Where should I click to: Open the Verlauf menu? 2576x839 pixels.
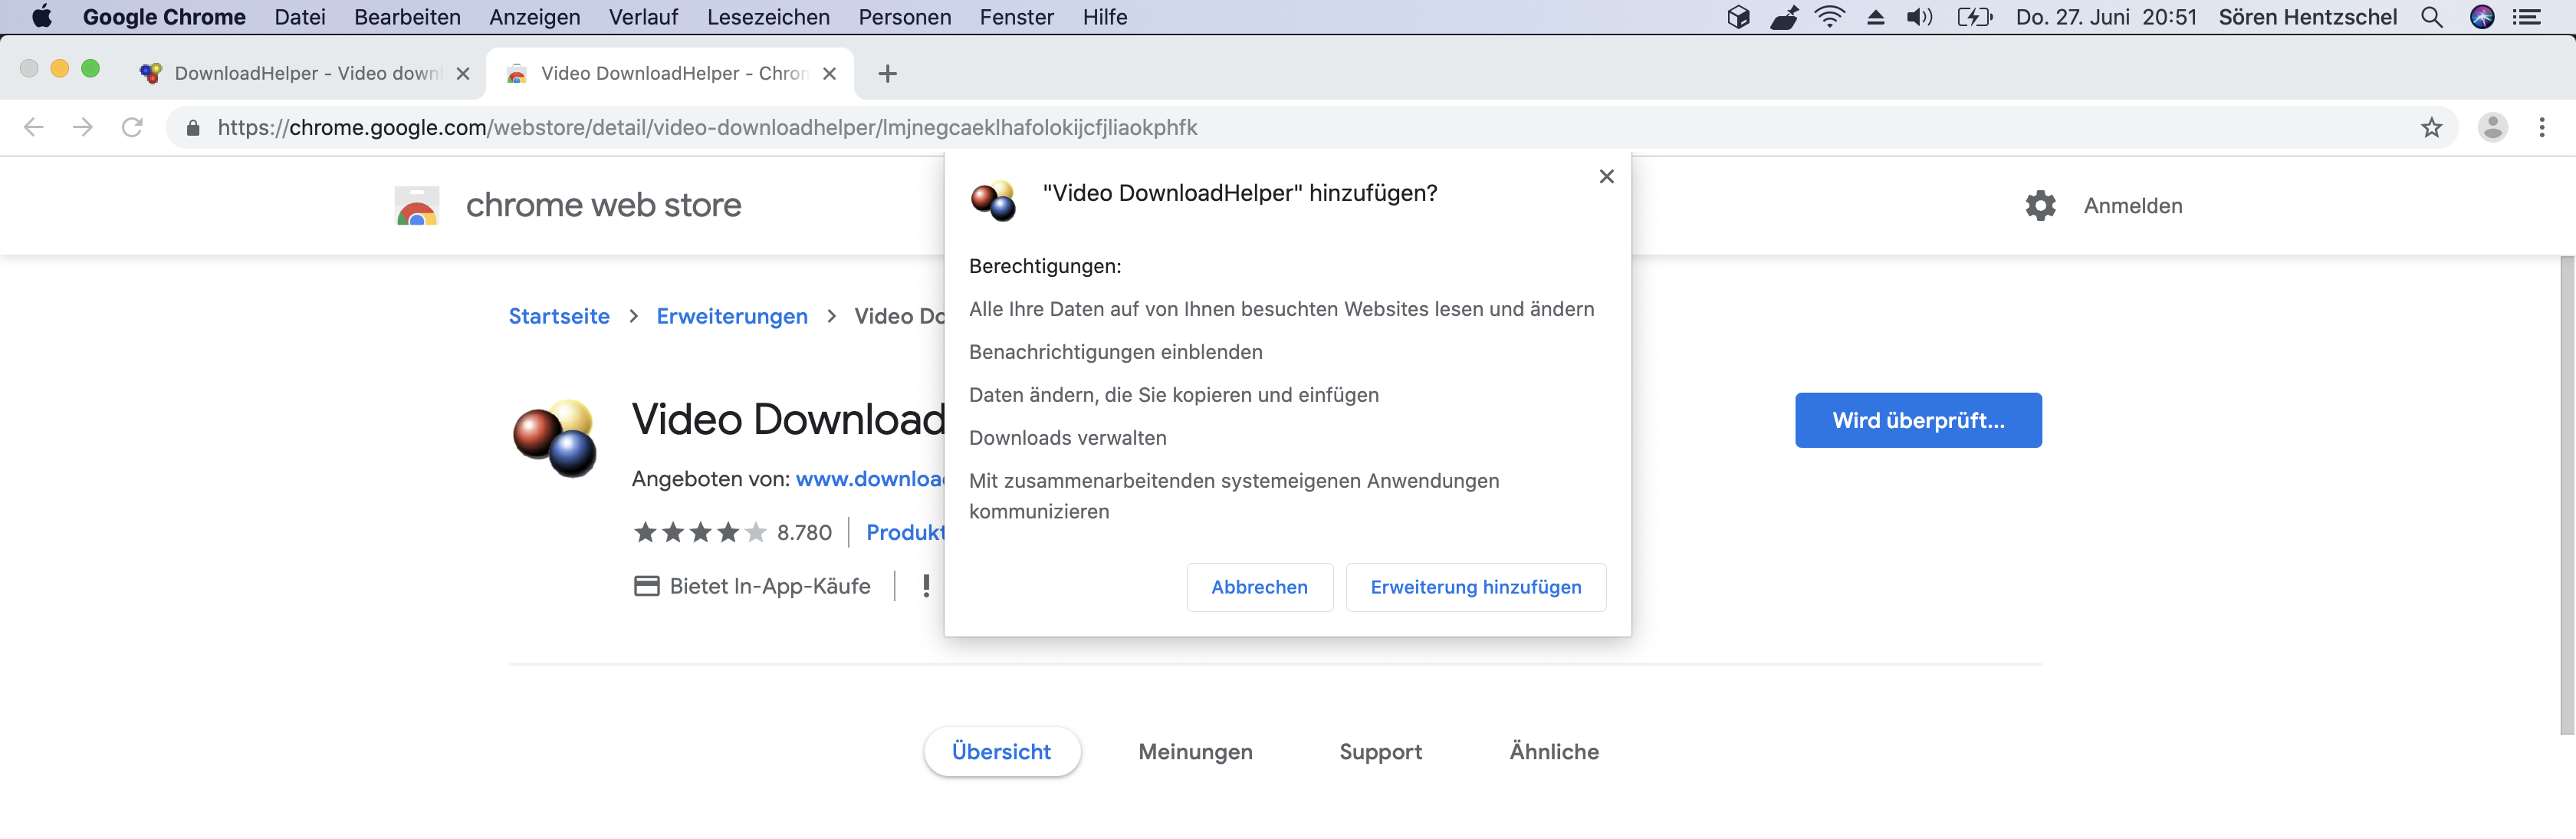tap(643, 17)
